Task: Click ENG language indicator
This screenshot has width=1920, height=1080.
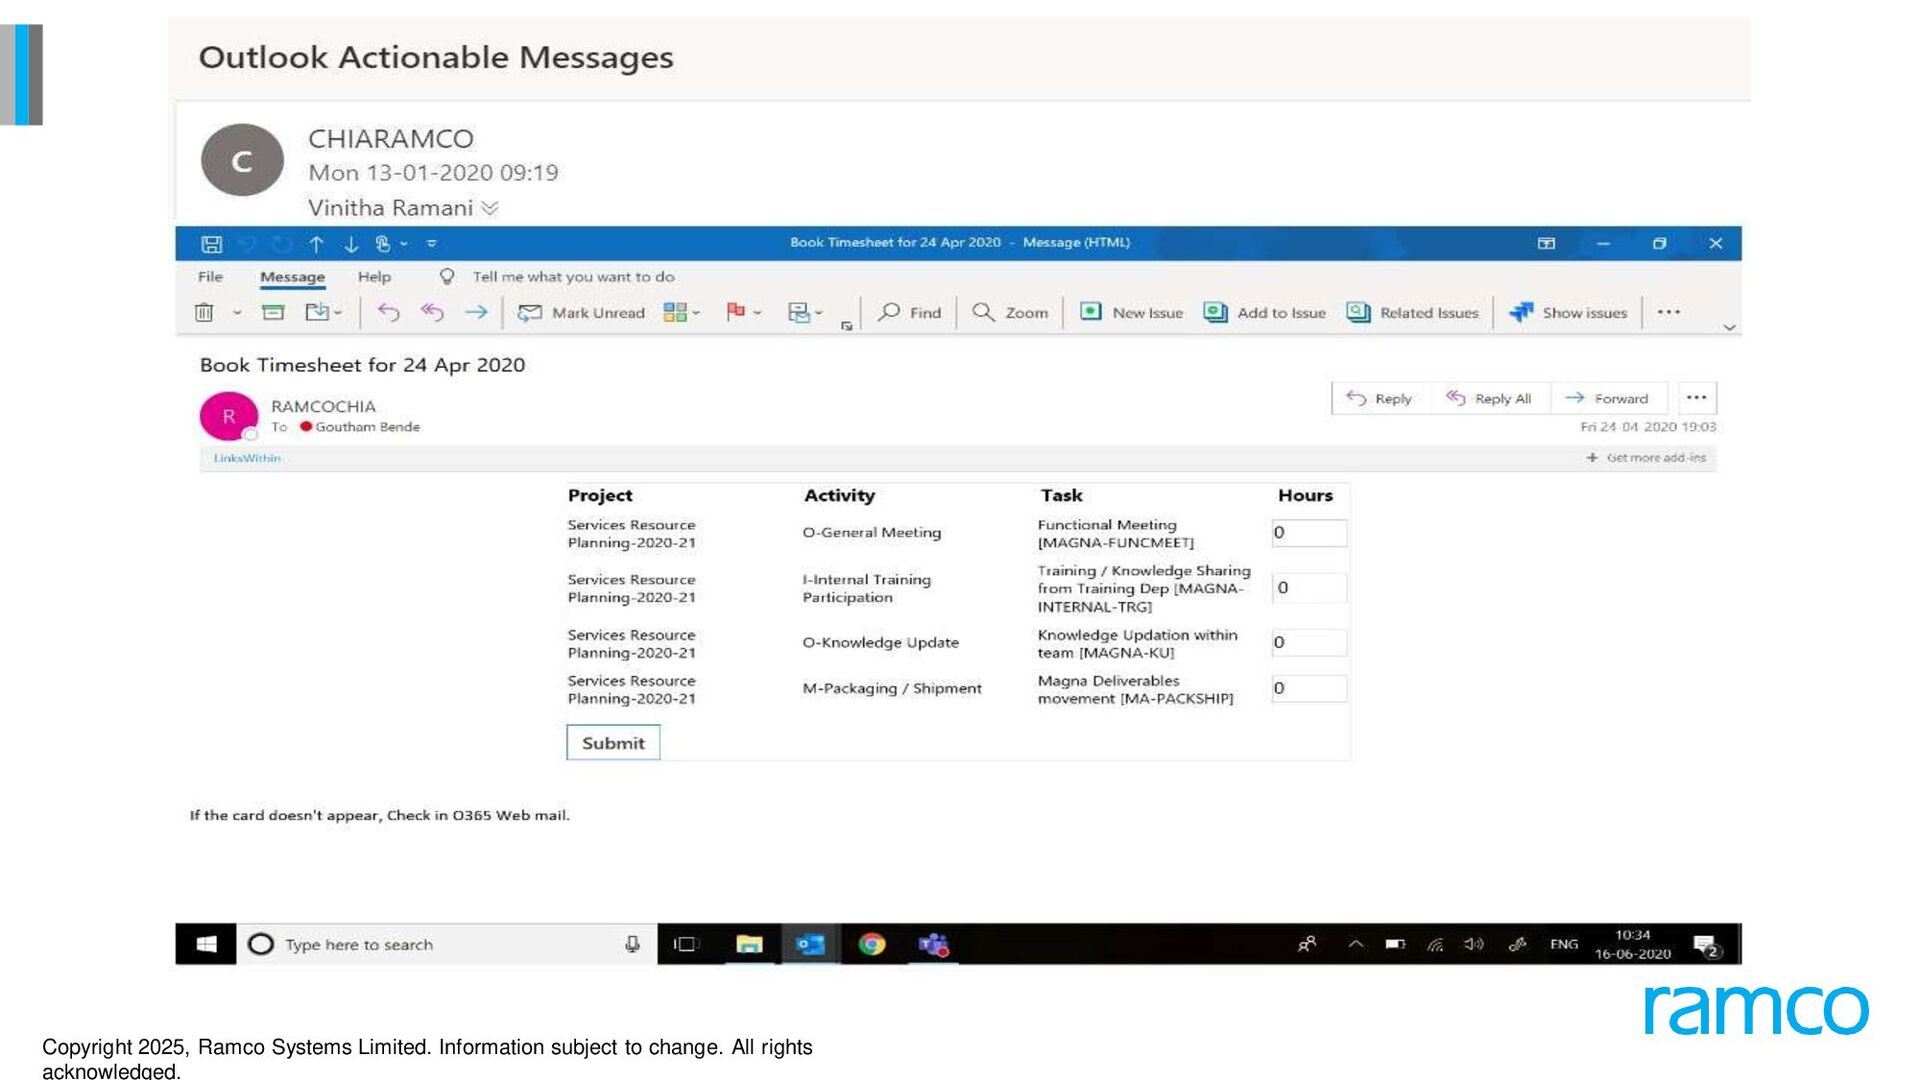Action: point(1564,944)
